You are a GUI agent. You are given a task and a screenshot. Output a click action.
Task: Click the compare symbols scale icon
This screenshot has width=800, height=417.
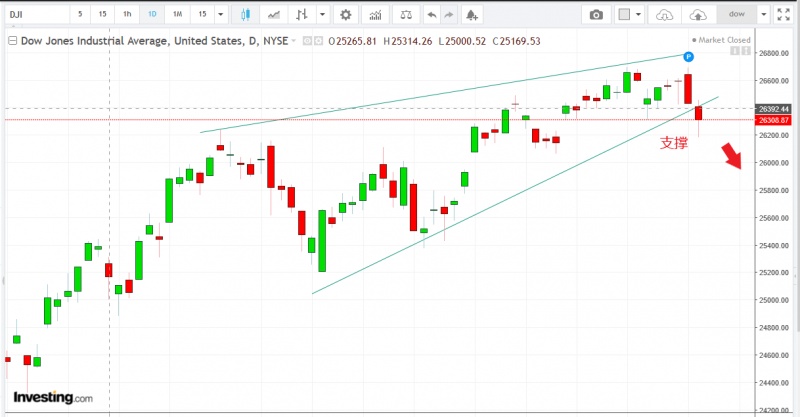coord(404,15)
